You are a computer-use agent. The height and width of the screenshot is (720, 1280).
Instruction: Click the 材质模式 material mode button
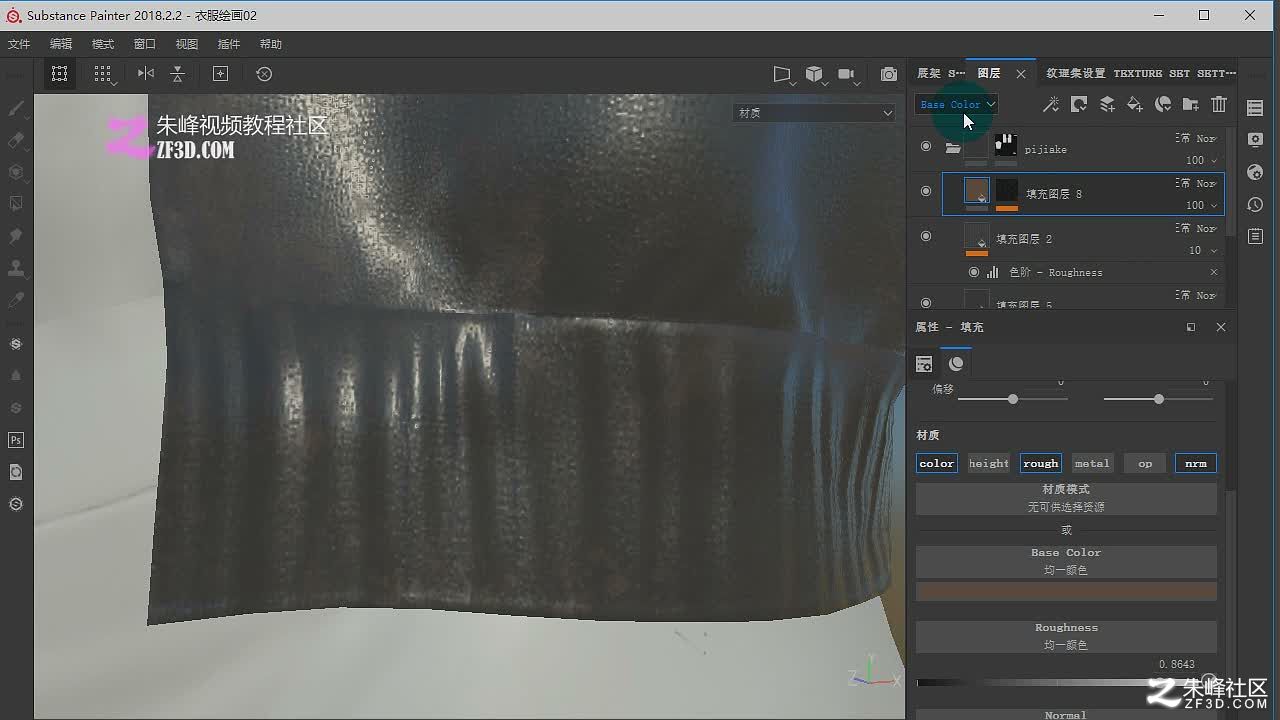[1066, 498]
